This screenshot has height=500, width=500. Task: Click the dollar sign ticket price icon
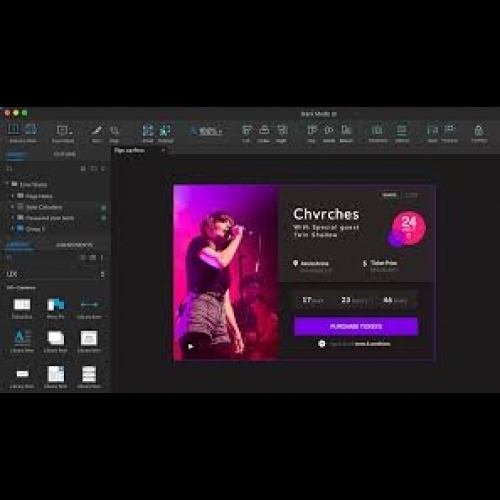coord(365,264)
